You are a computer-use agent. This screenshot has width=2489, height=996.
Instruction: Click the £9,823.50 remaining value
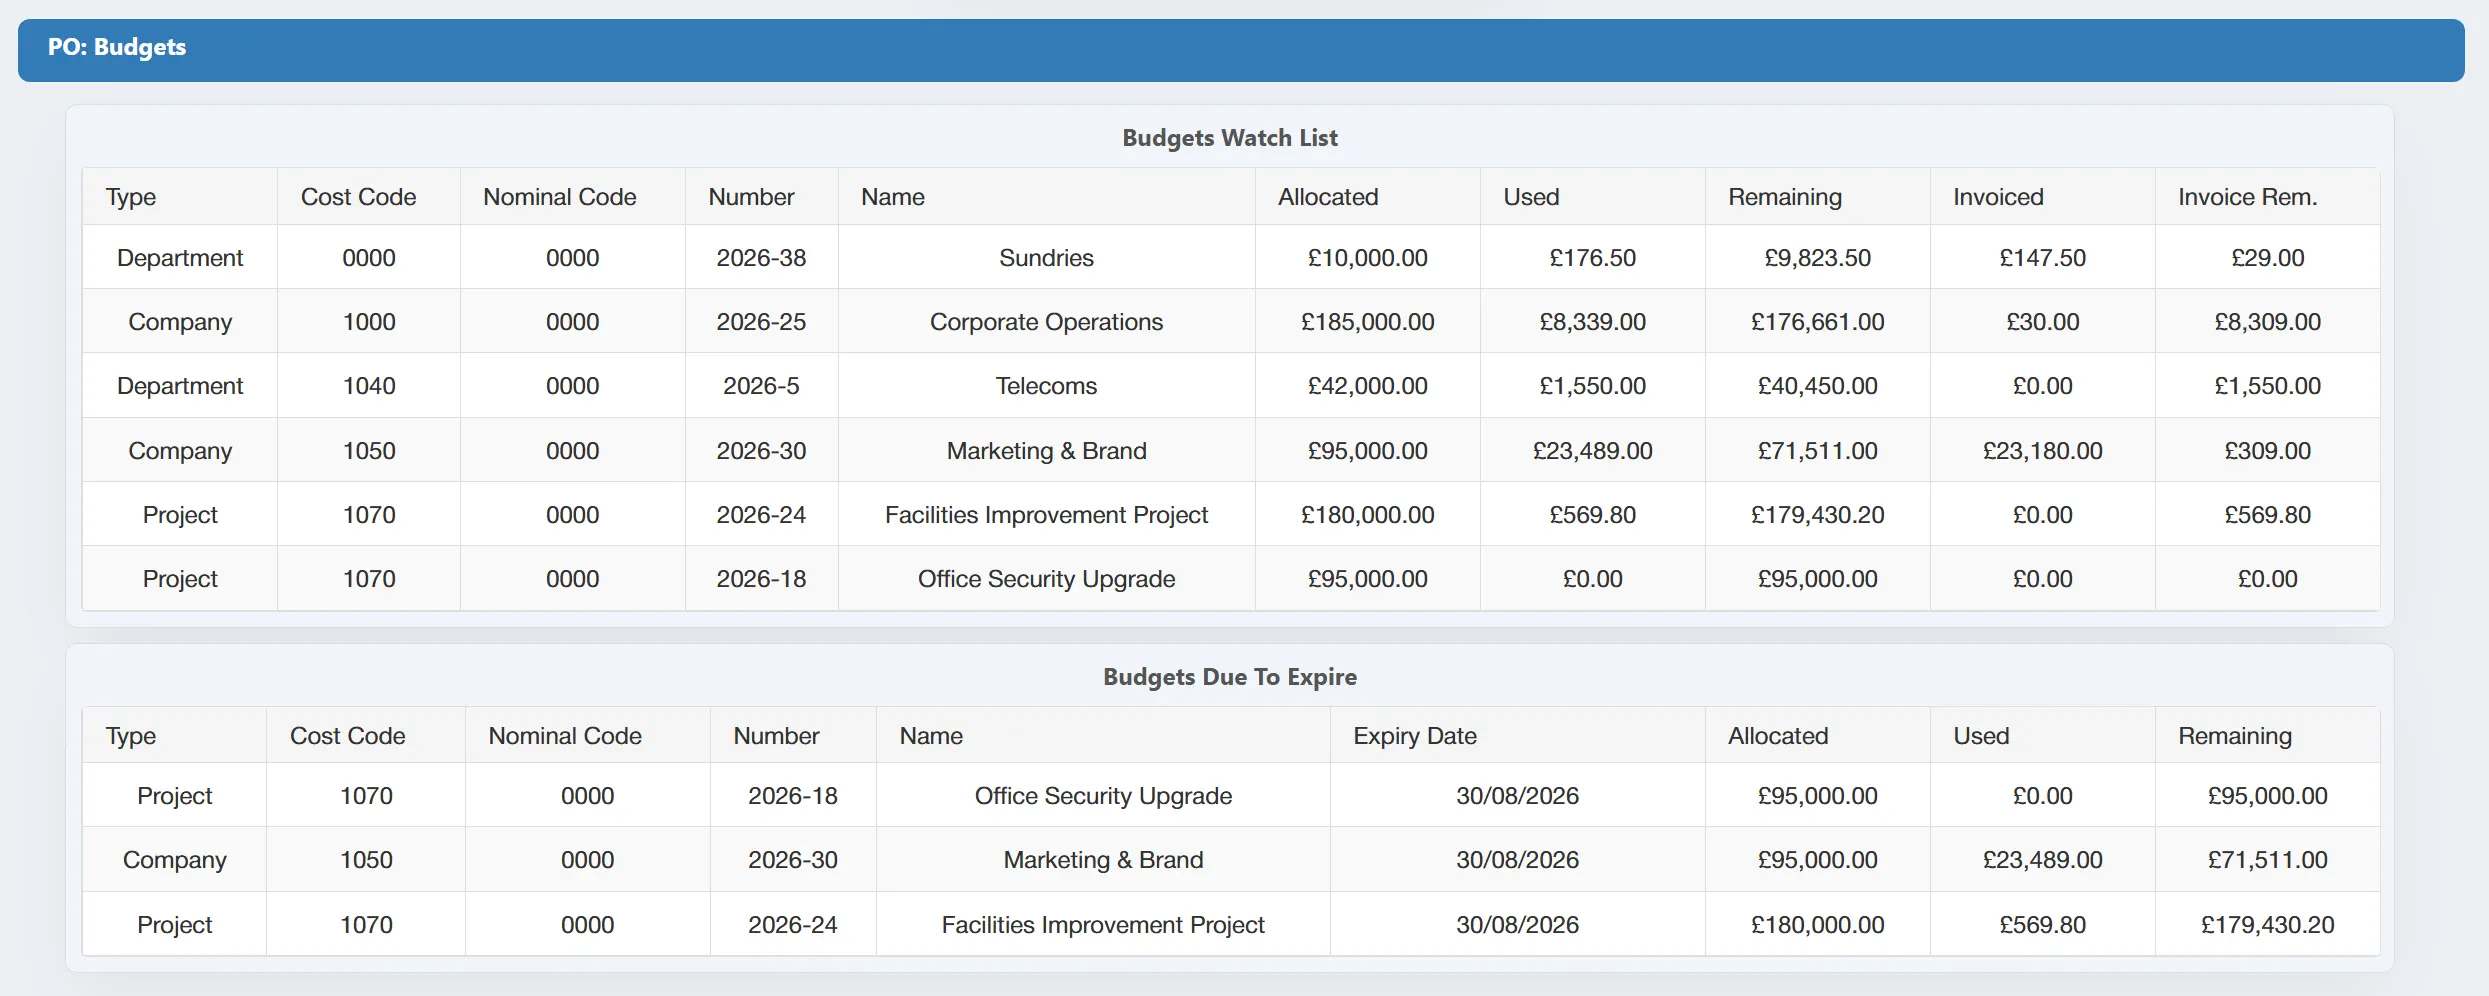[x=1817, y=258]
